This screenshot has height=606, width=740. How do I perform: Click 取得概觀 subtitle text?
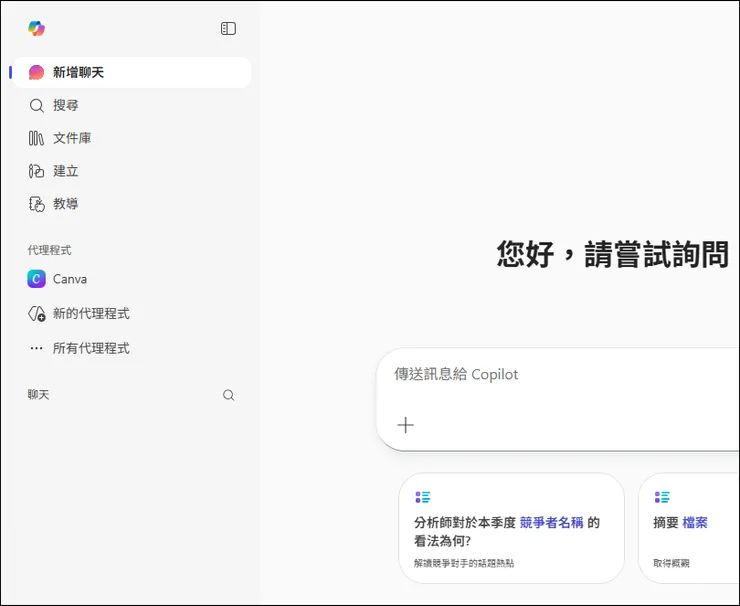pyautogui.click(x=671, y=563)
